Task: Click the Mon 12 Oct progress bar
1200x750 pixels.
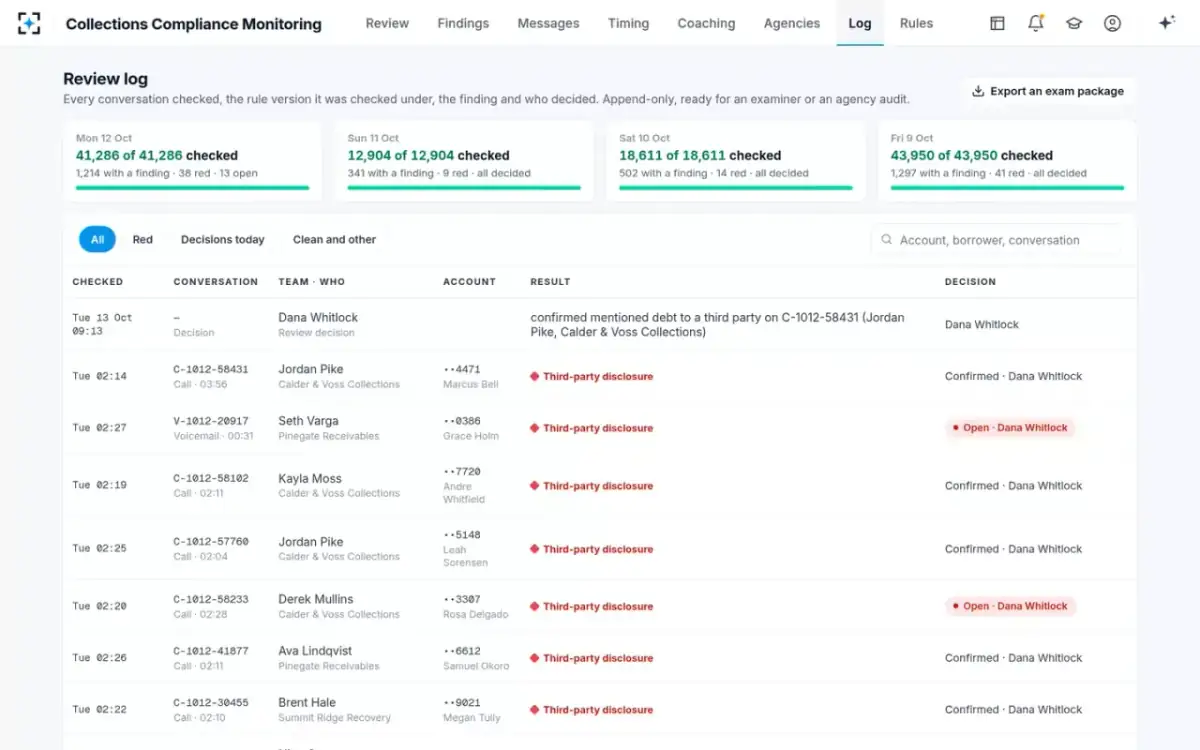Action: coord(193,187)
